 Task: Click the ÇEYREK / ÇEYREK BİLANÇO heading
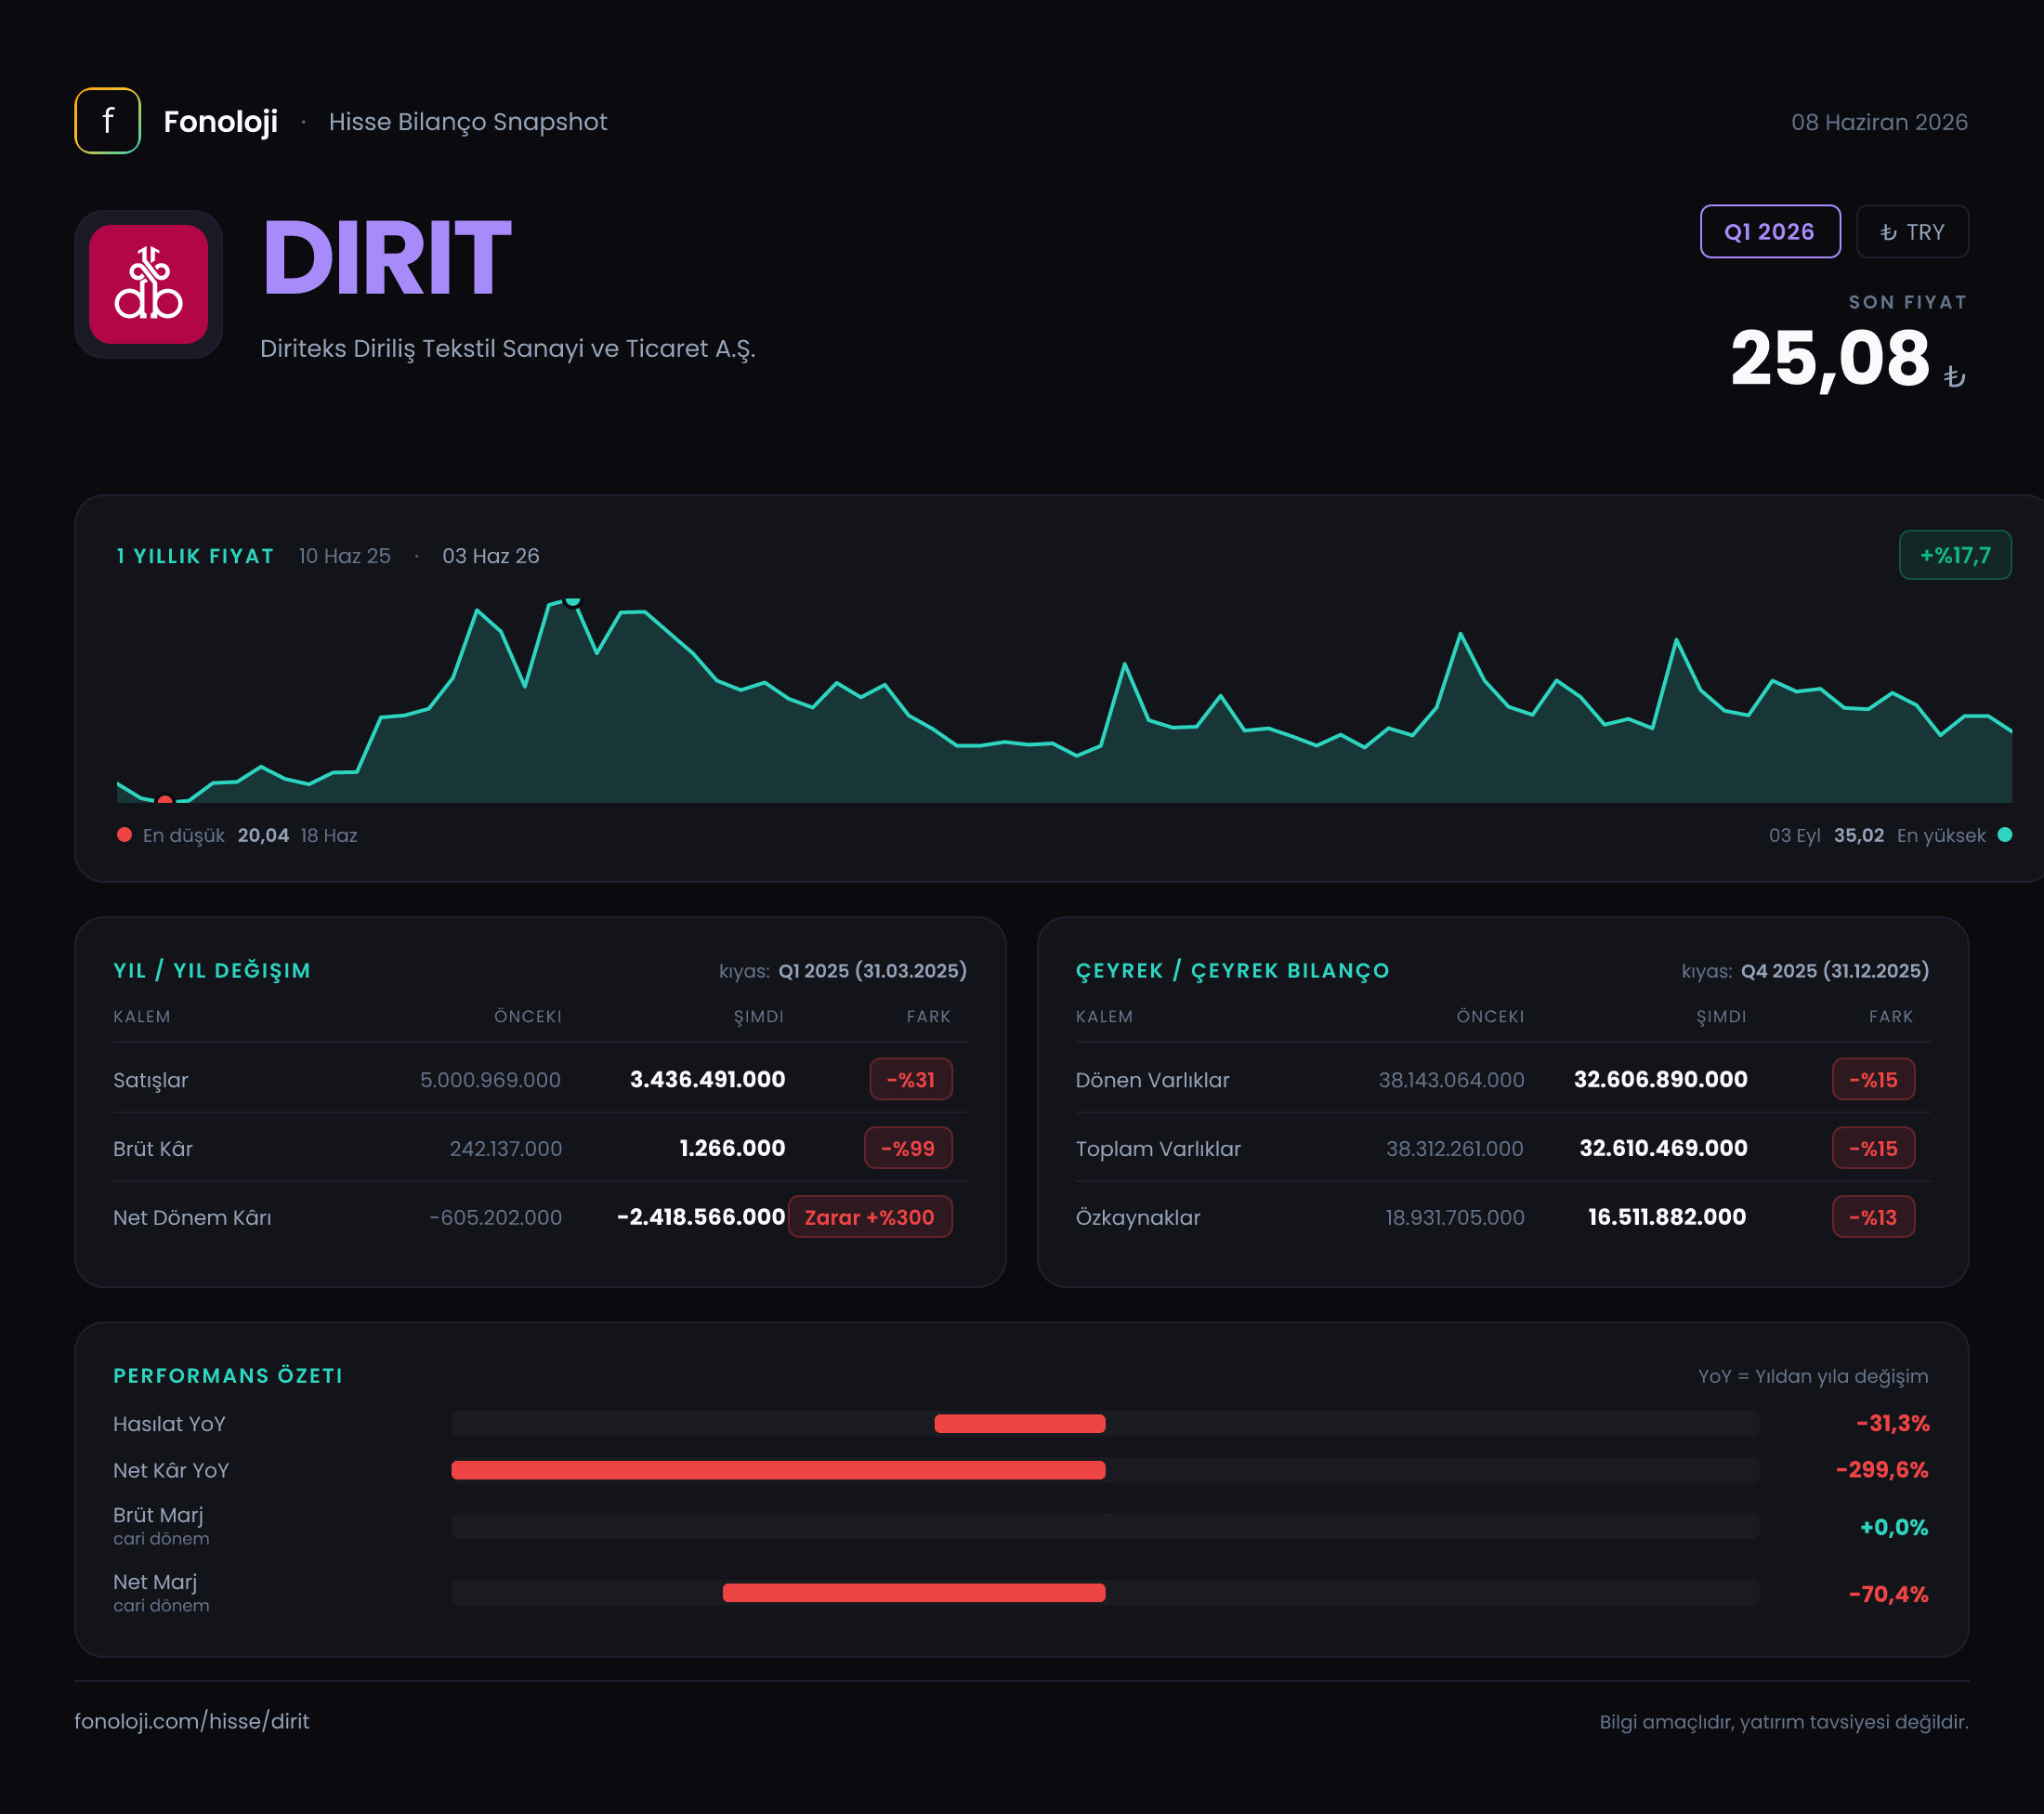click(1232, 970)
